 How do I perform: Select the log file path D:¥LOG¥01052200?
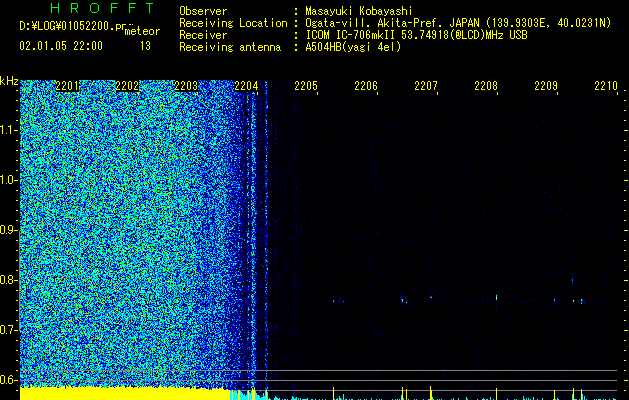click(x=67, y=26)
